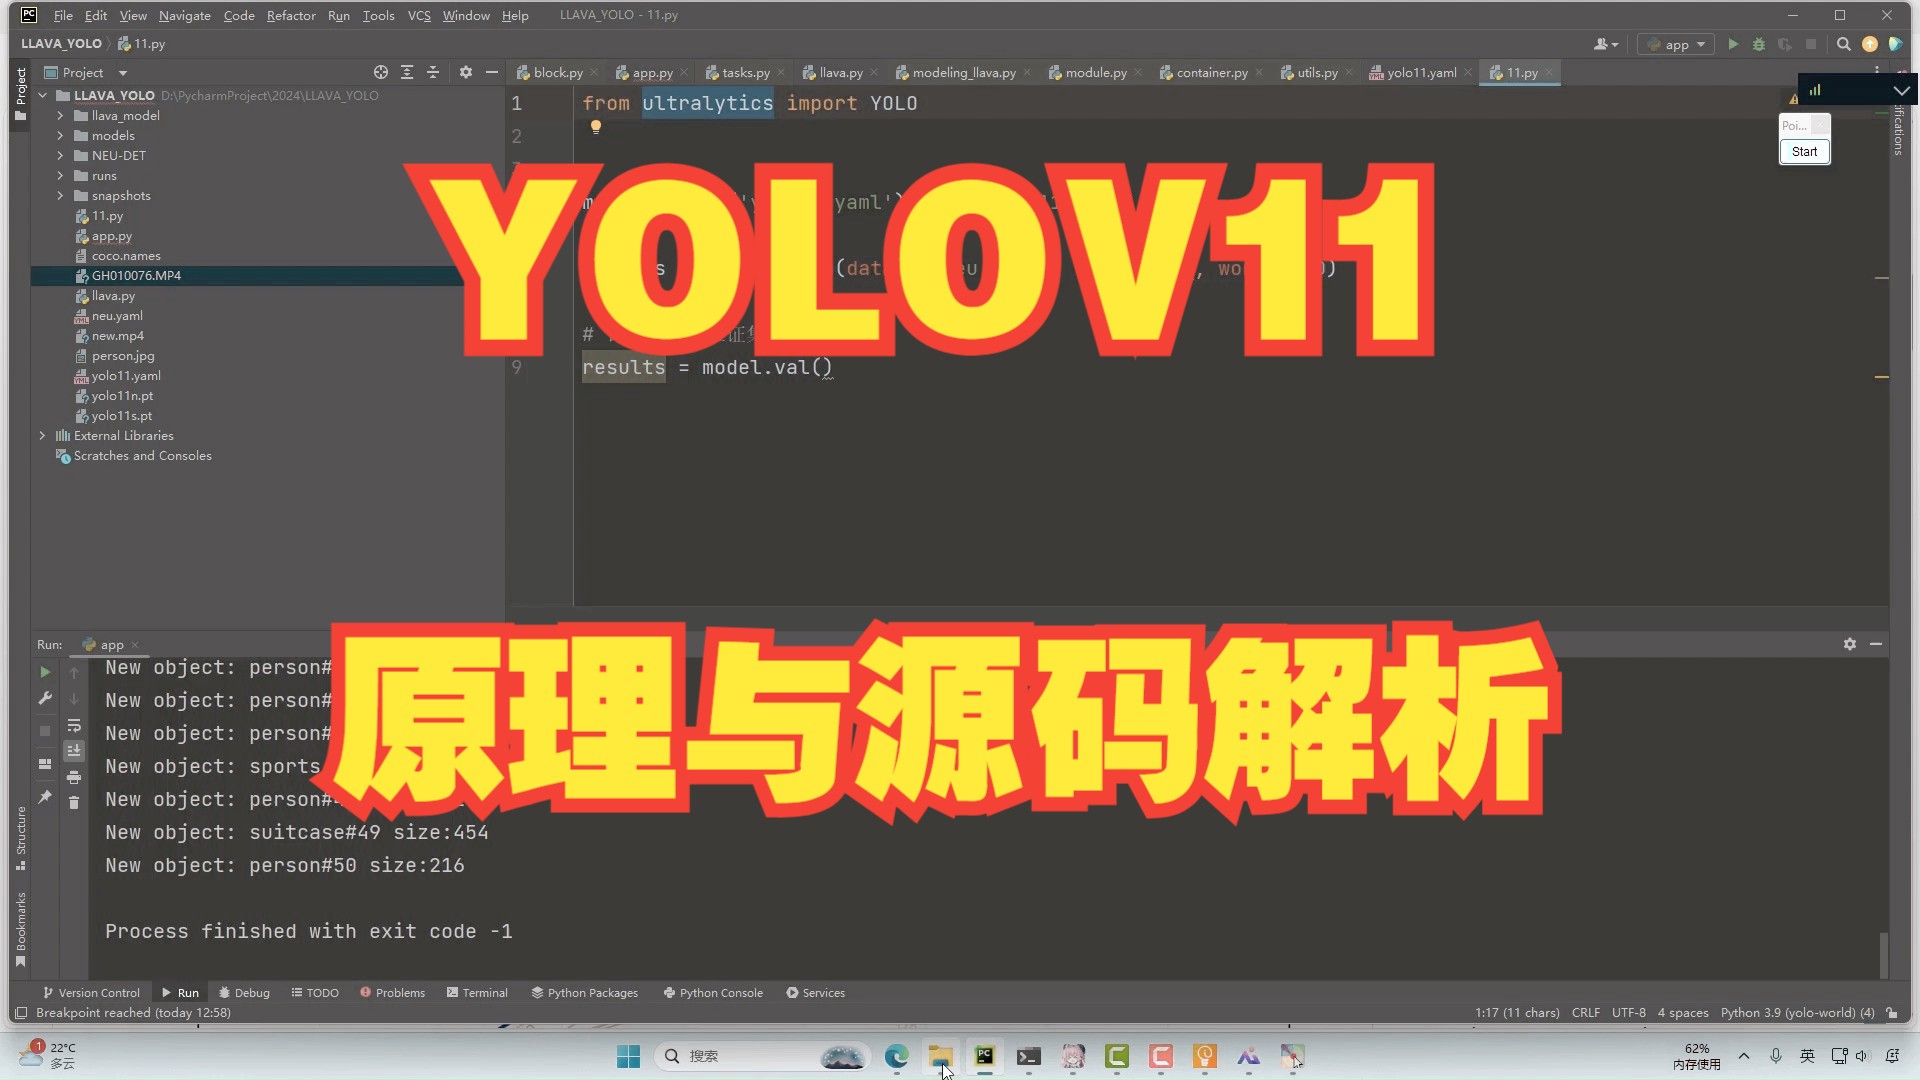This screenshot has height=1080, width=1920.
Task: Open the Refactor menu
Action: click(291, 15)
